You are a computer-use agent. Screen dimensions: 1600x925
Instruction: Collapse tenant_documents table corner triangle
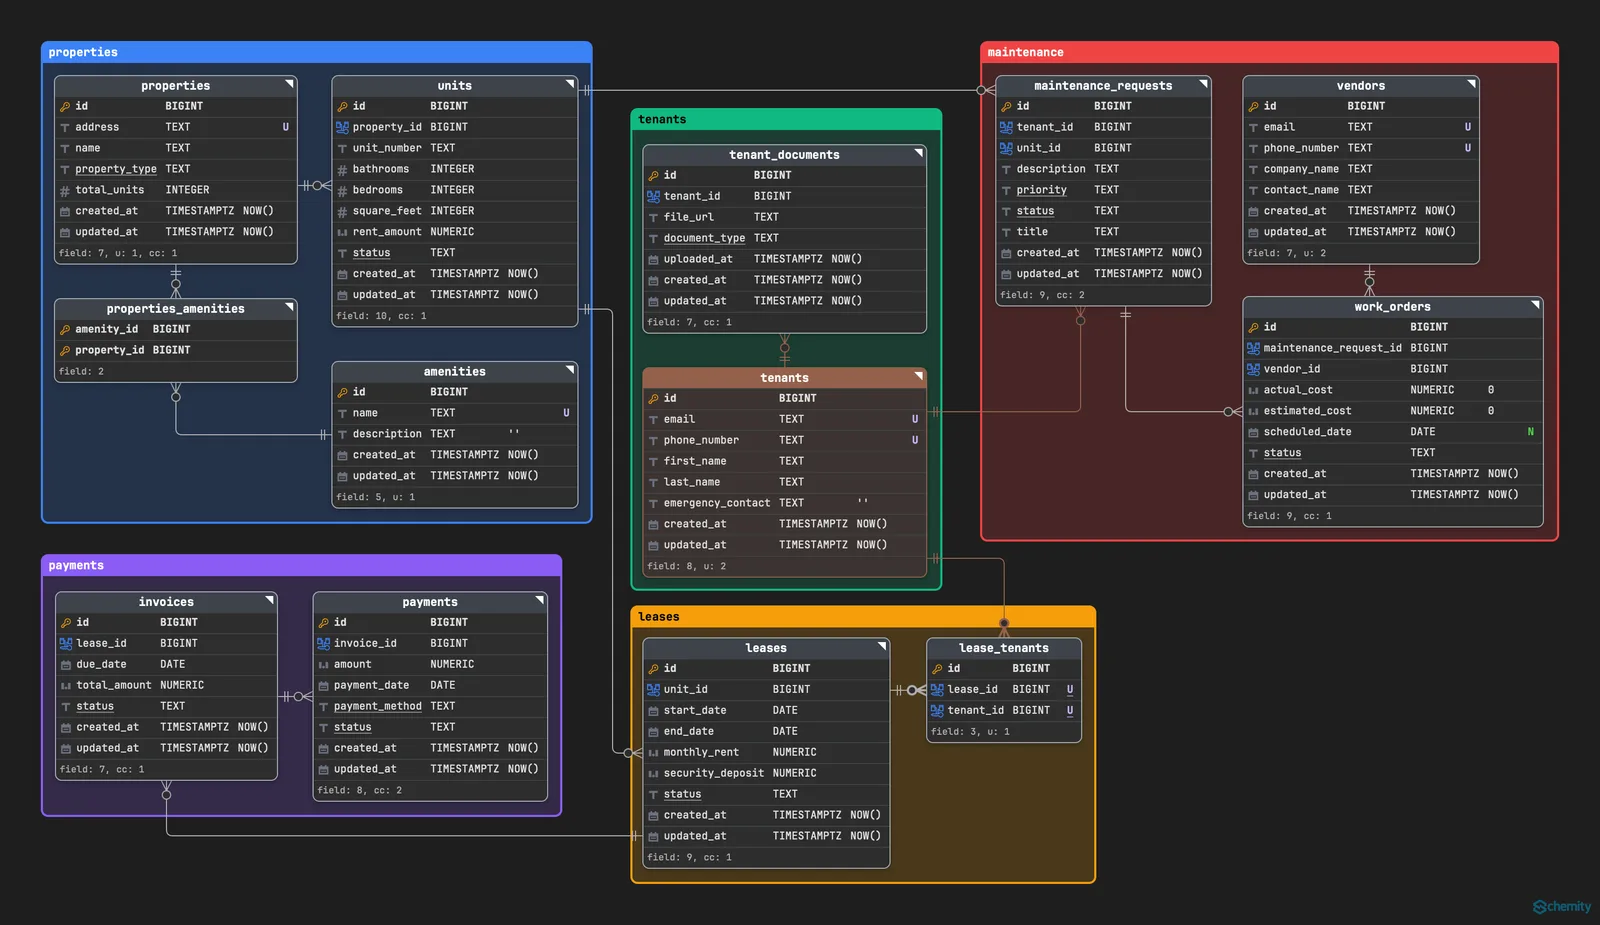click(x=918, y=153)
